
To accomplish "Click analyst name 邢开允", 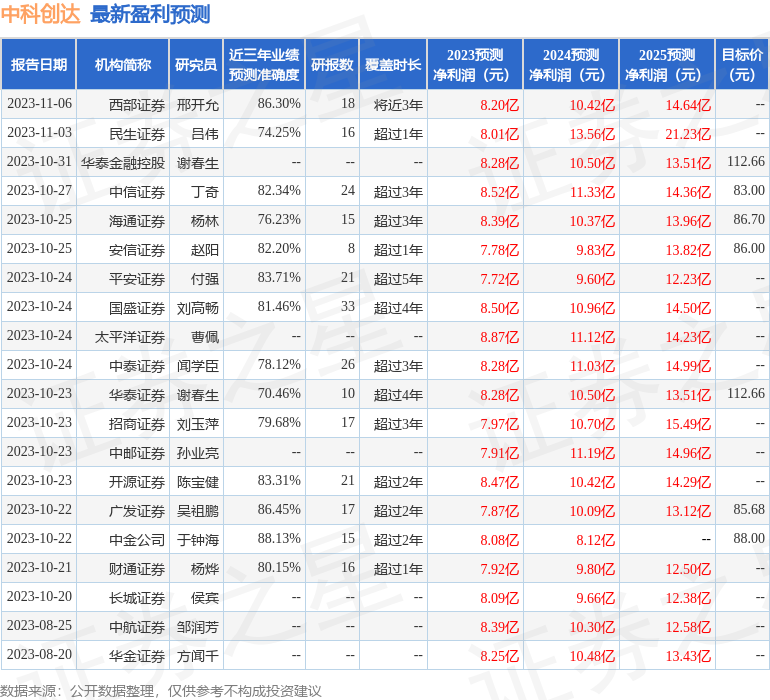I will [x=197, y=105].
